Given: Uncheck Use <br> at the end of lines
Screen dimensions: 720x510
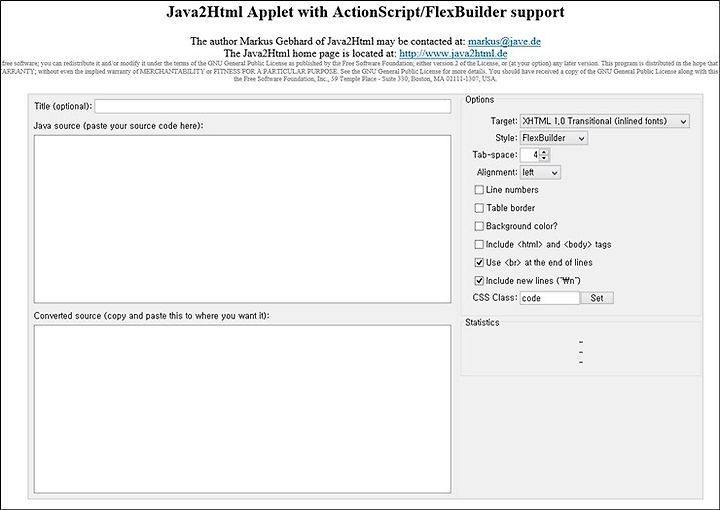Looking at the screenshot, I should pos(479,263).
